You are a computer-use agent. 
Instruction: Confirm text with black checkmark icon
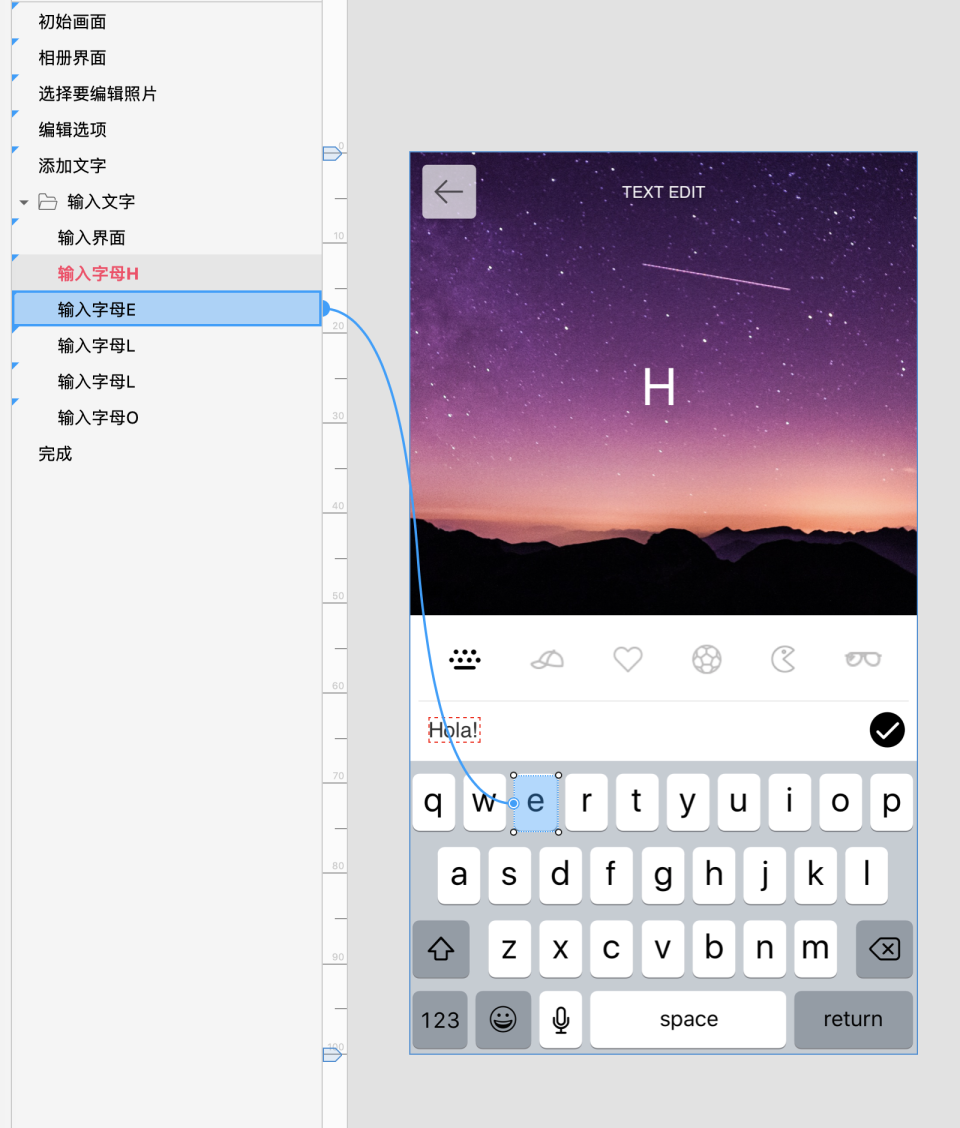click(x=887, y=730)
